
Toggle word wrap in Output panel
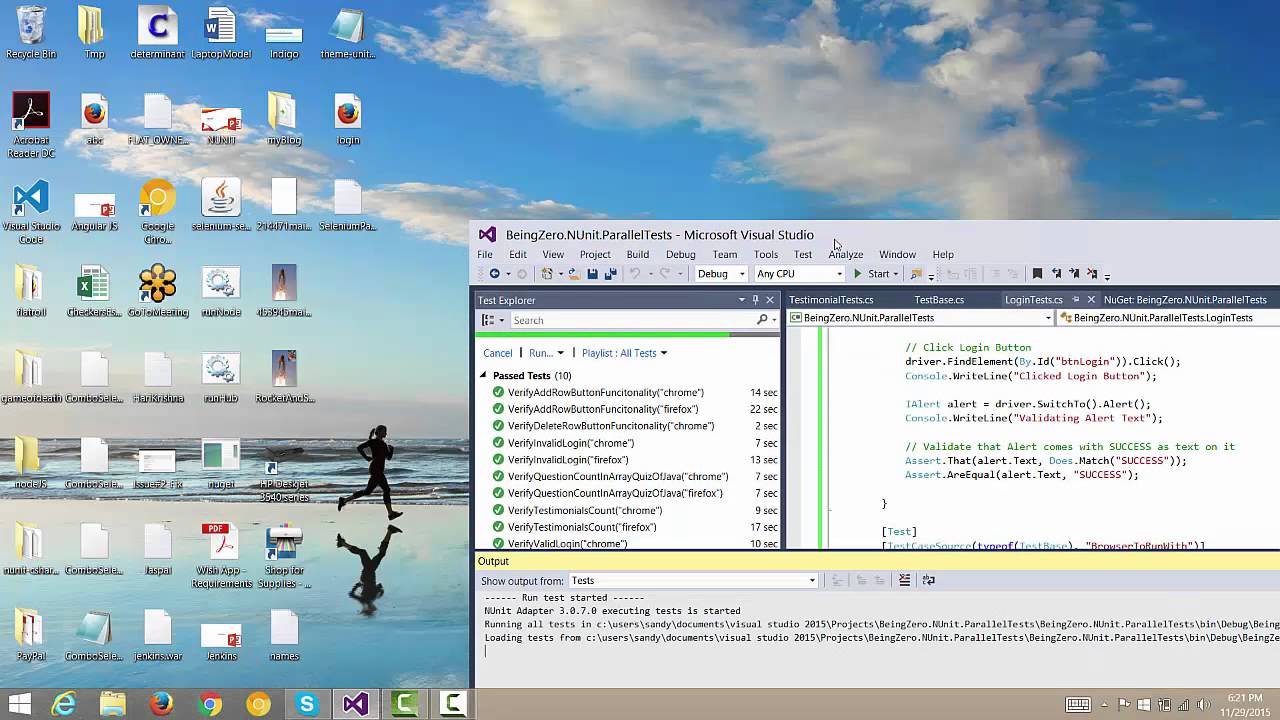(928, 580)
